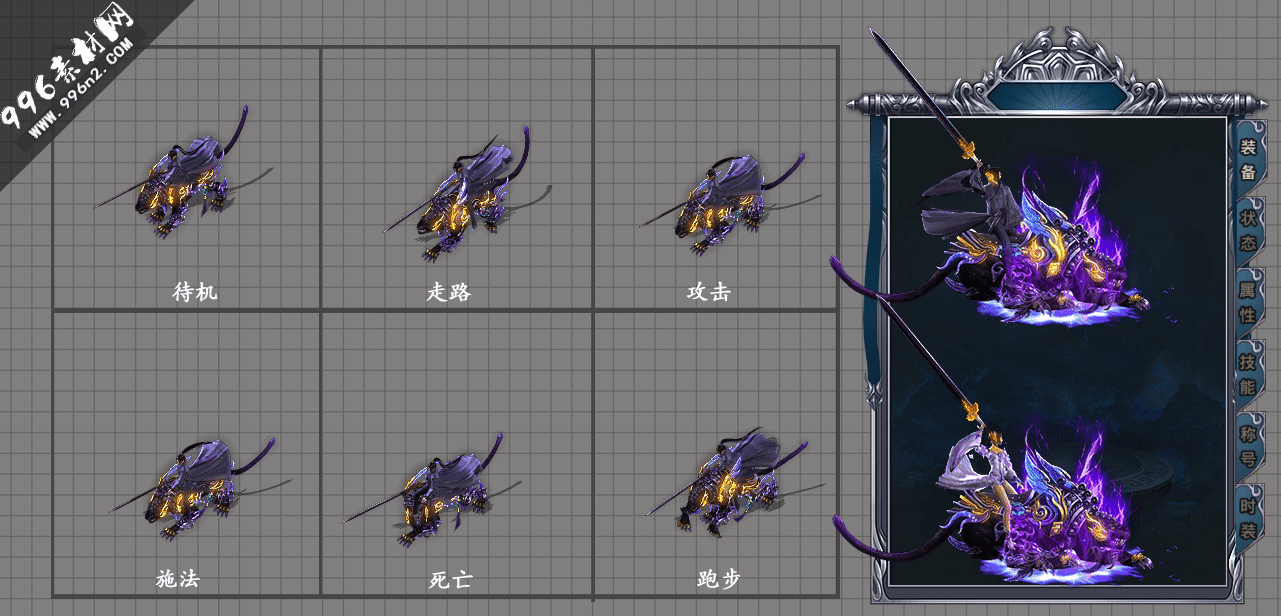Open the 技能 skills tab
This screenshot has width=1281, height=616.
tap(1248, 373)
